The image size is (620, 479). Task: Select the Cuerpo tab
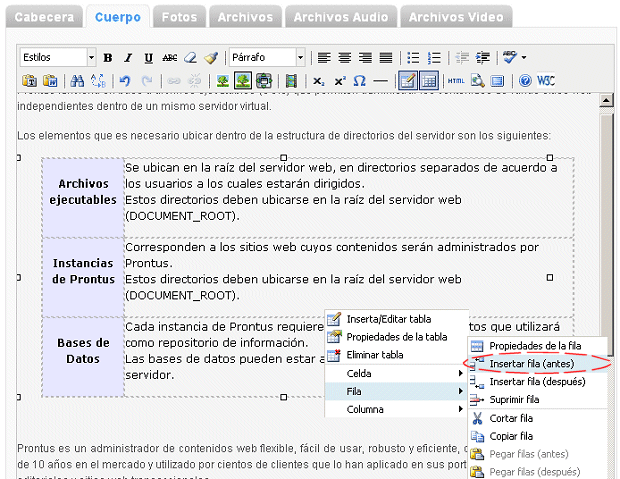click(118, 17)
